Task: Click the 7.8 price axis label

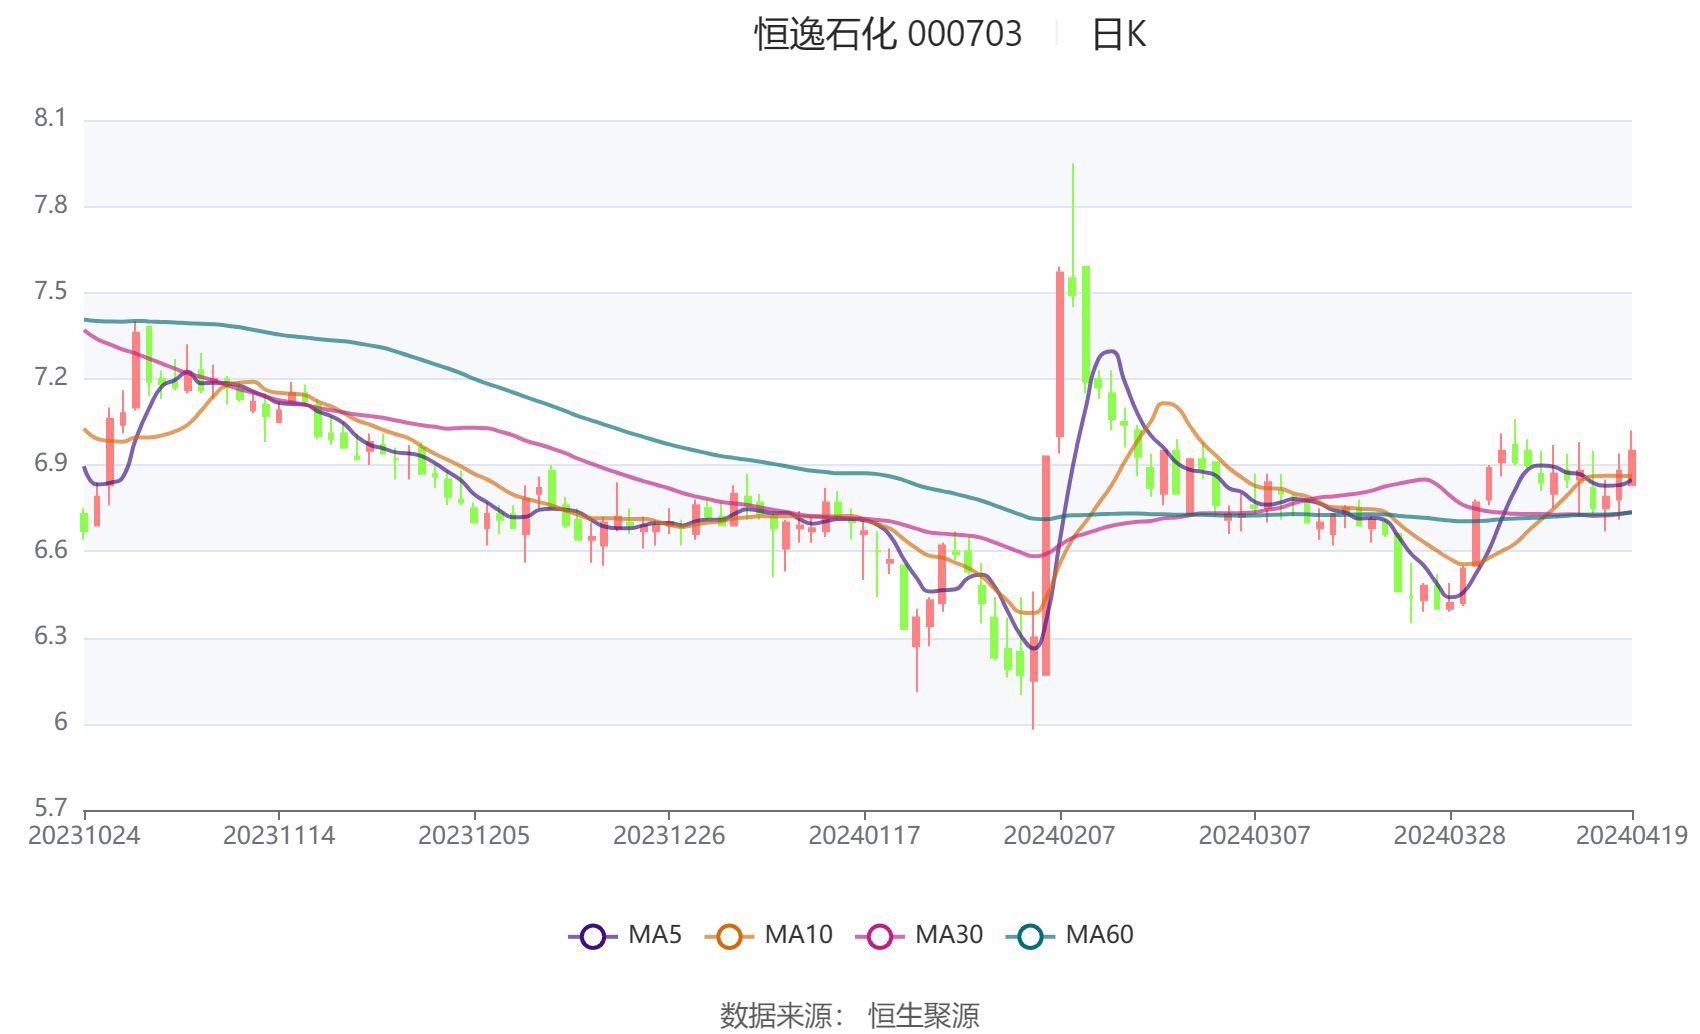Action: pos(50,205)
